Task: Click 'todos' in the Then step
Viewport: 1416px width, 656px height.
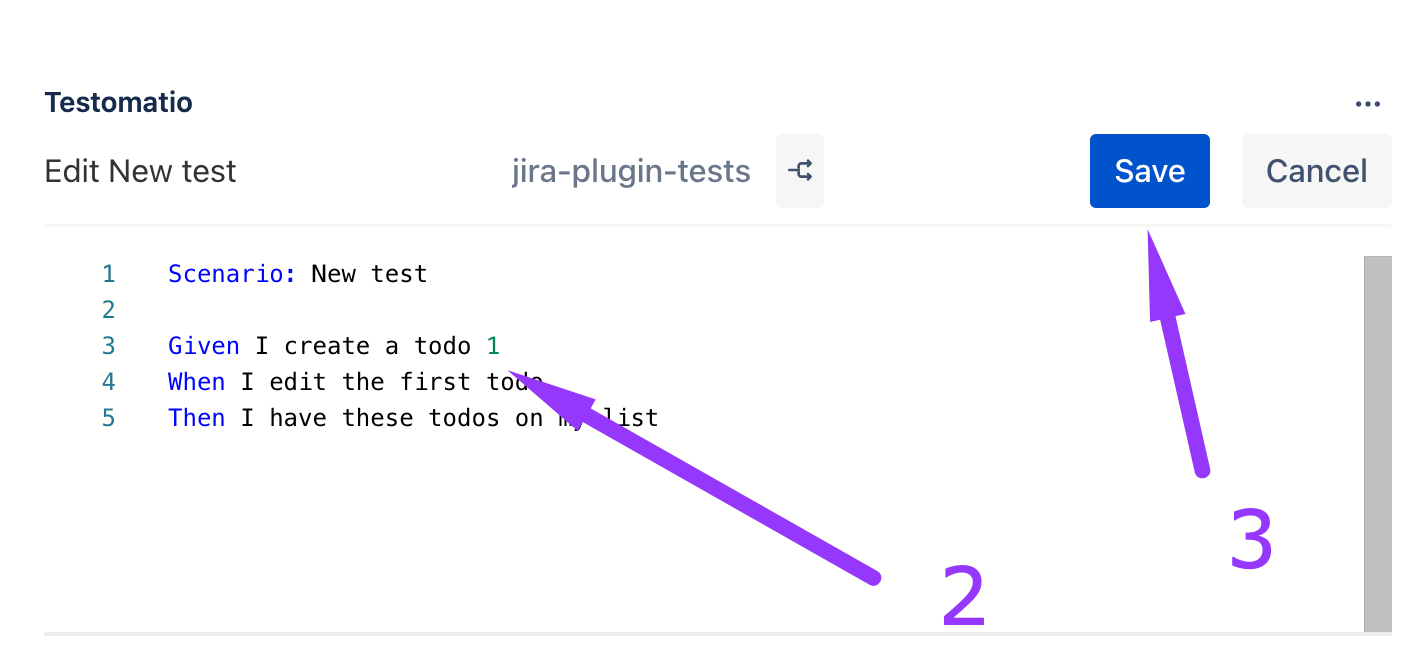Action: click(x=464, y=418)
